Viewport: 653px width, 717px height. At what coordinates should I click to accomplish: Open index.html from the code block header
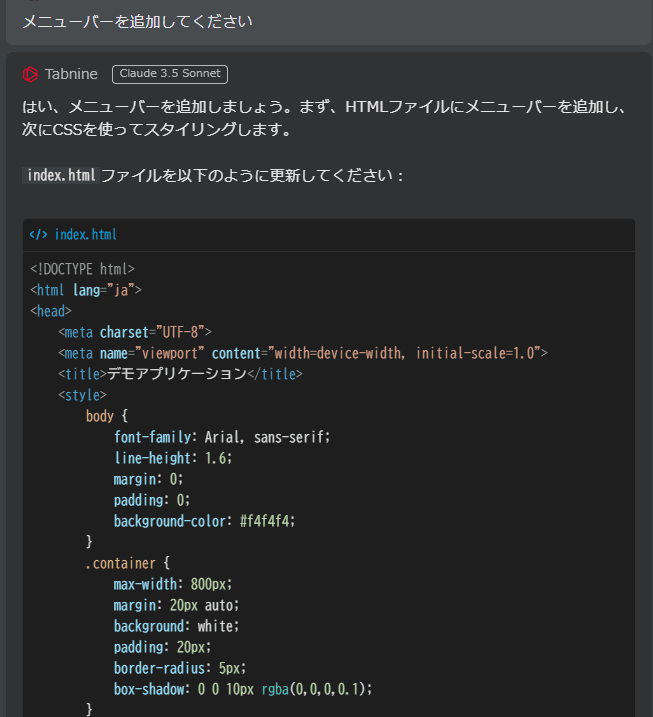(x=85, y=235)
